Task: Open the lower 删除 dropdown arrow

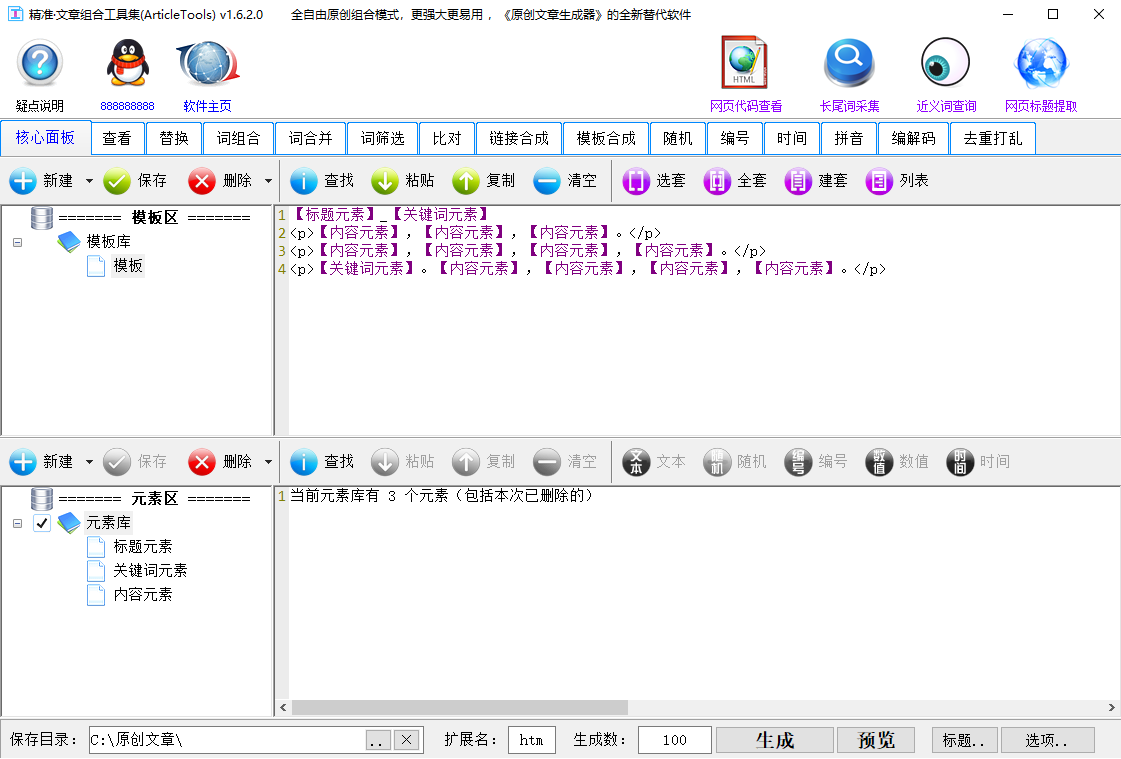Action: coord(268,462)
